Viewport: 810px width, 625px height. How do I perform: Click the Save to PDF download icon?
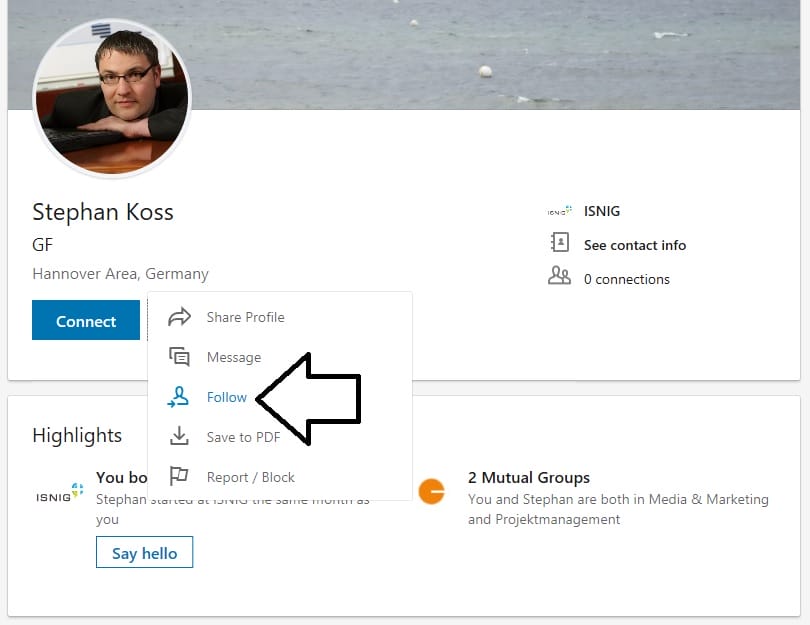179,437
